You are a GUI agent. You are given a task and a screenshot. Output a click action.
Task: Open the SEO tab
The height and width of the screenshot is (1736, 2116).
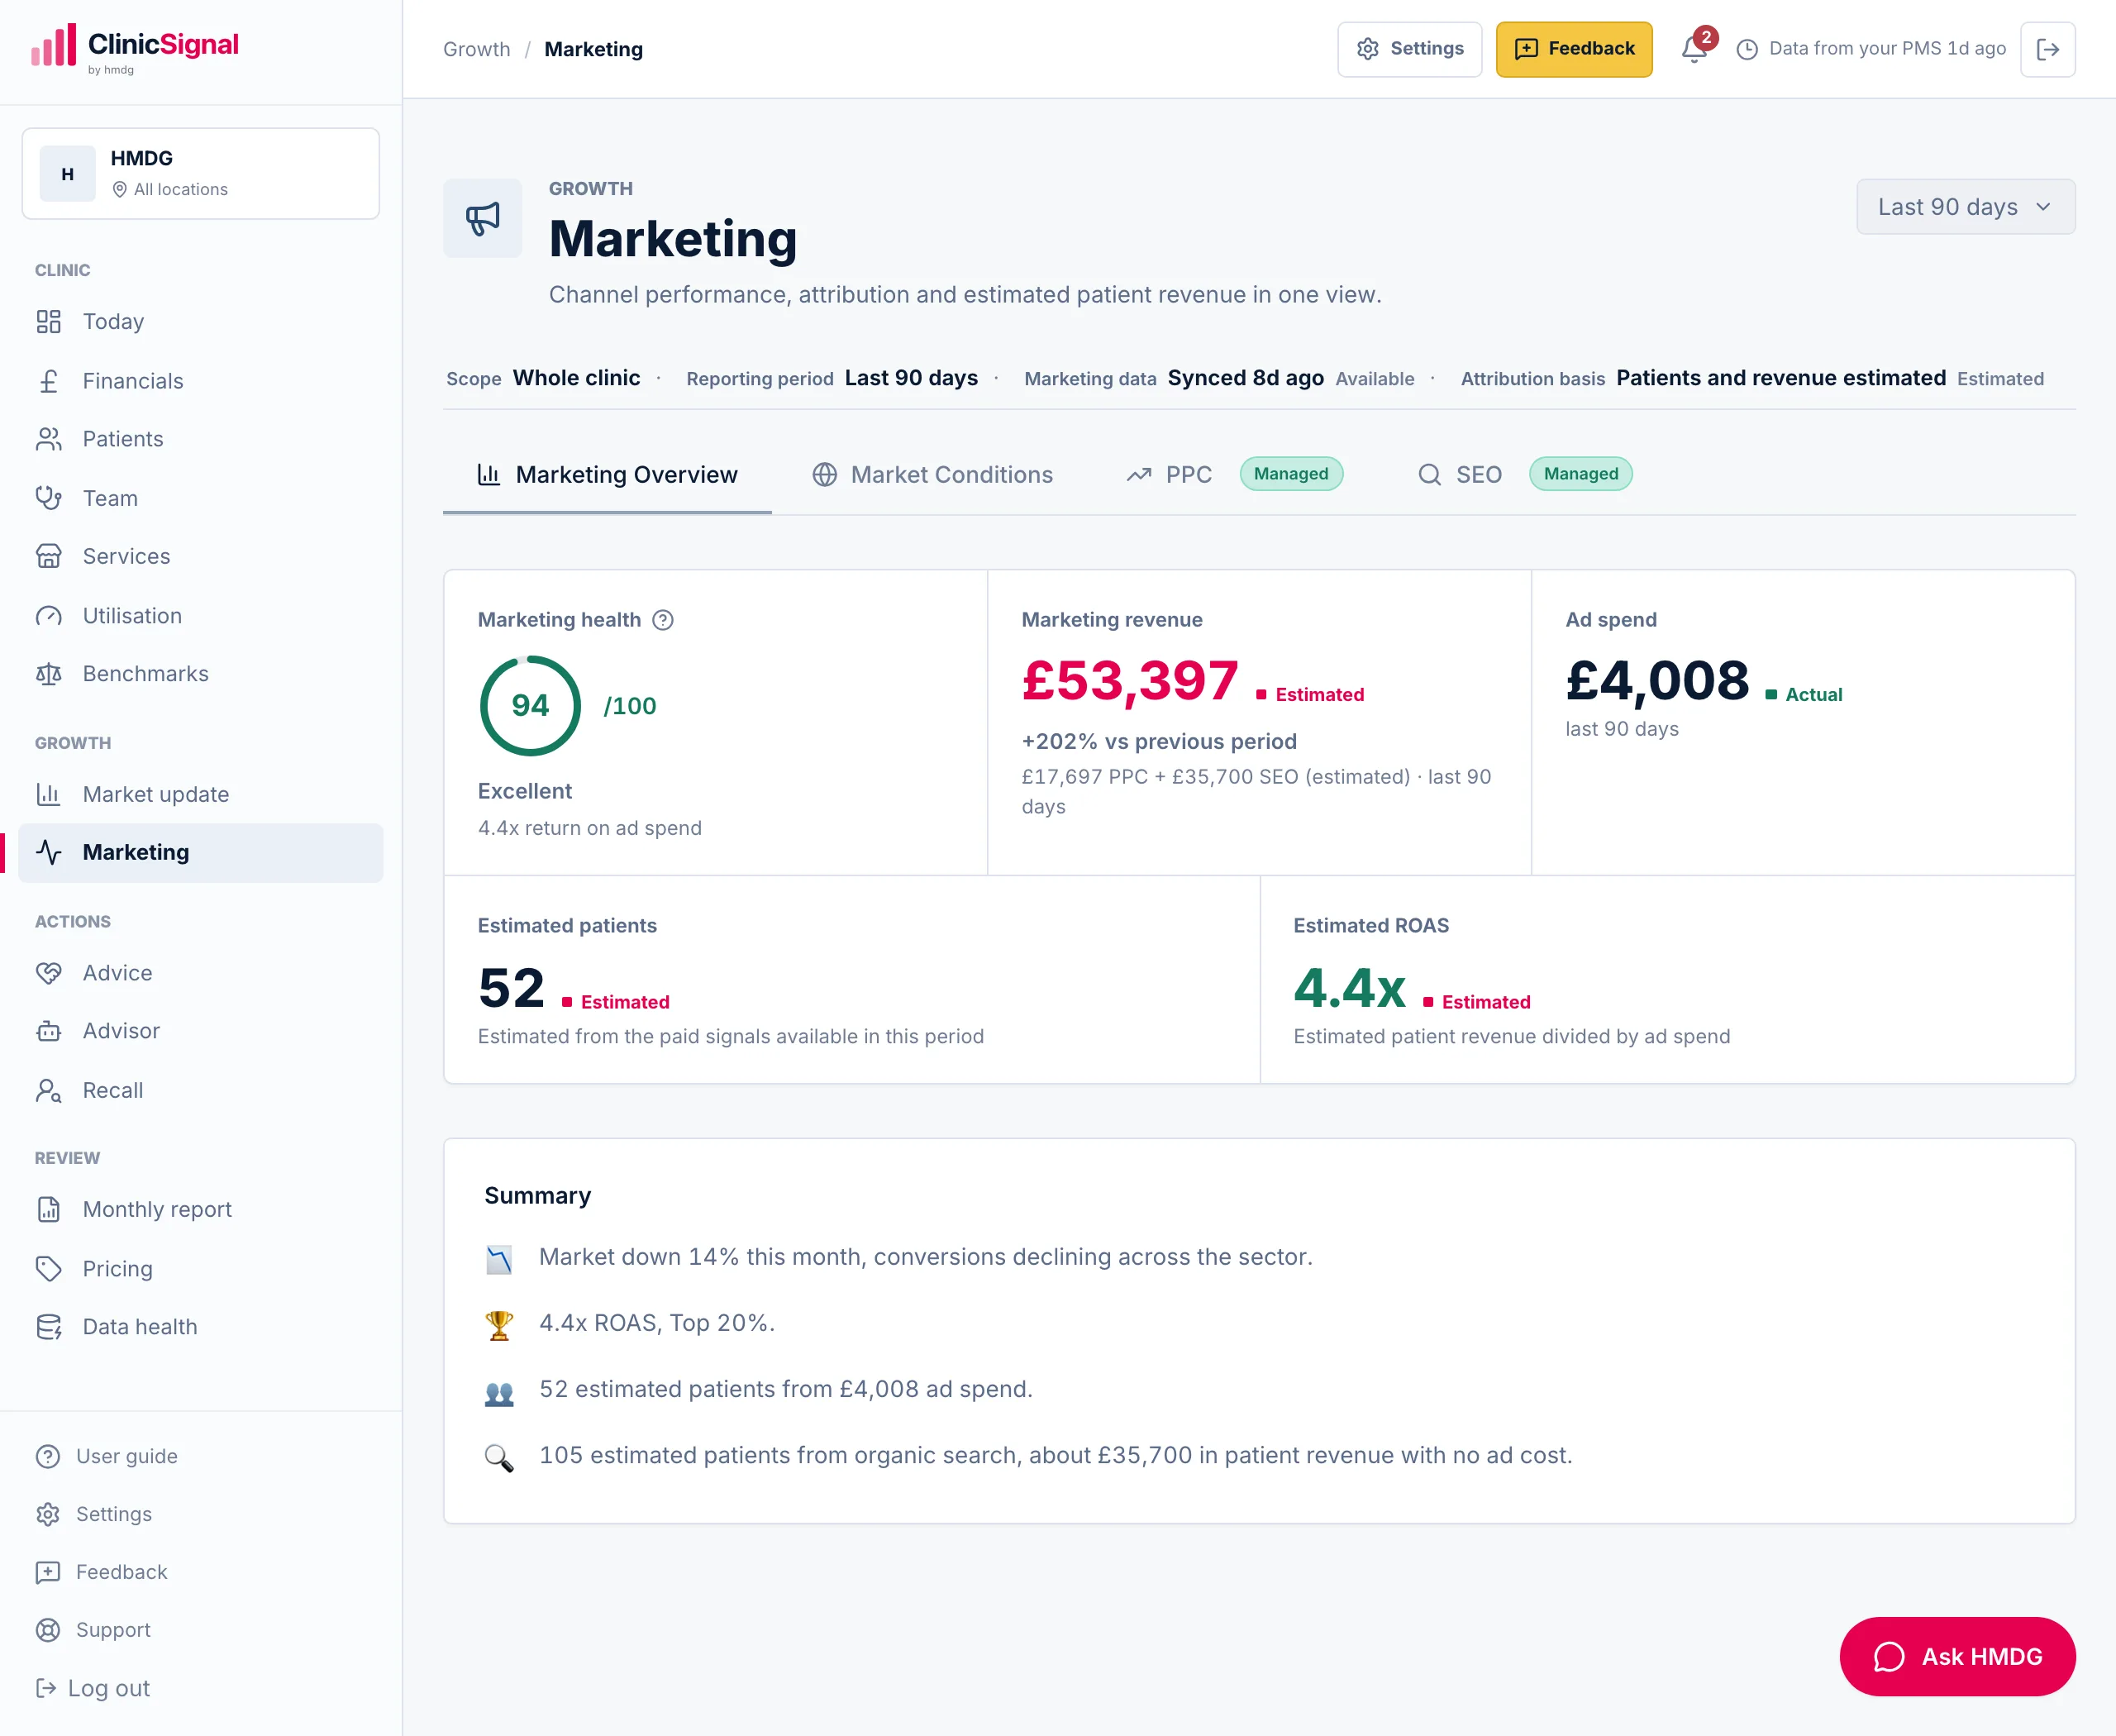click(1460, 475)
